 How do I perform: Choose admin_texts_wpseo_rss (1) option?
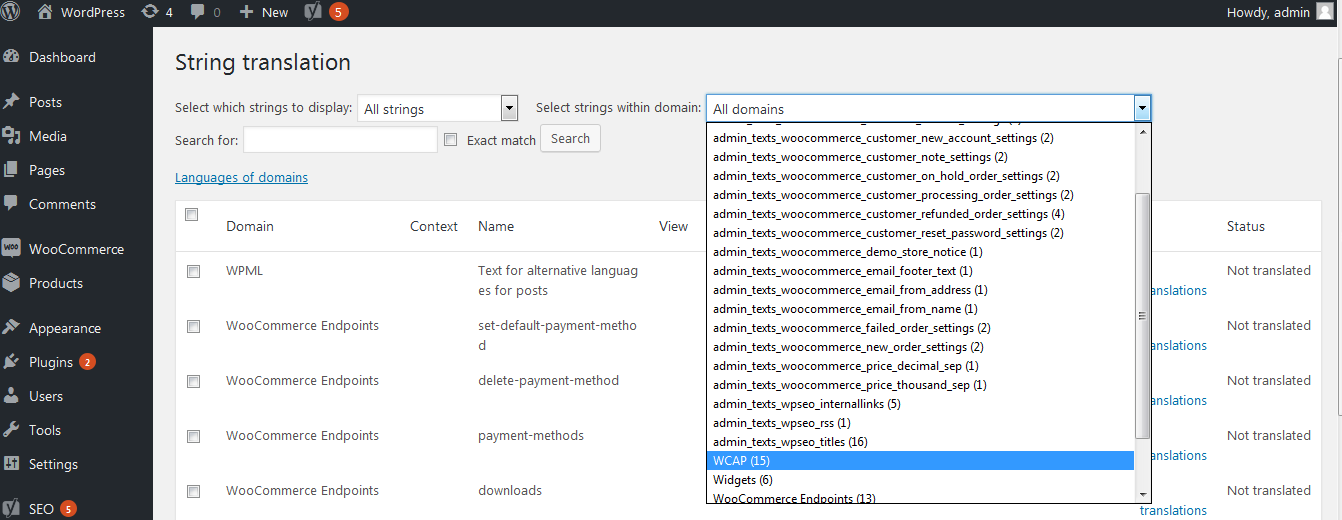point(920,422)
